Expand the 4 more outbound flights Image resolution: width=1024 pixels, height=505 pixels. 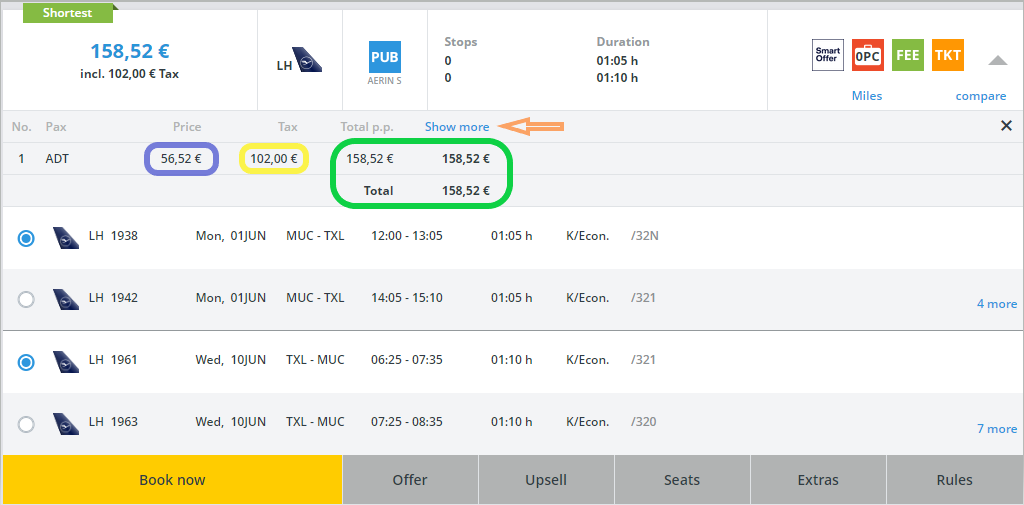click(x=996, y=304)
